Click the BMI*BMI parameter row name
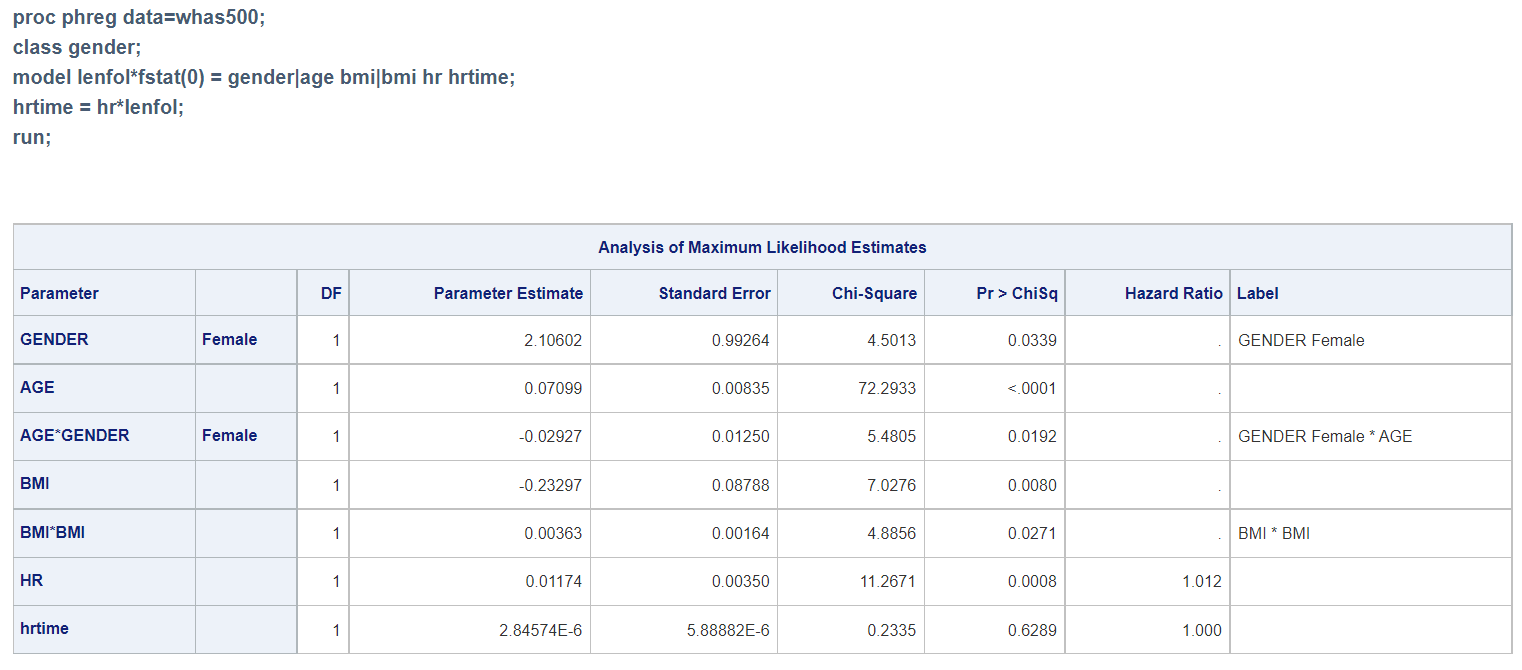Image resolution: width=1522 pixels, height=670 pixels. [52, 532]
